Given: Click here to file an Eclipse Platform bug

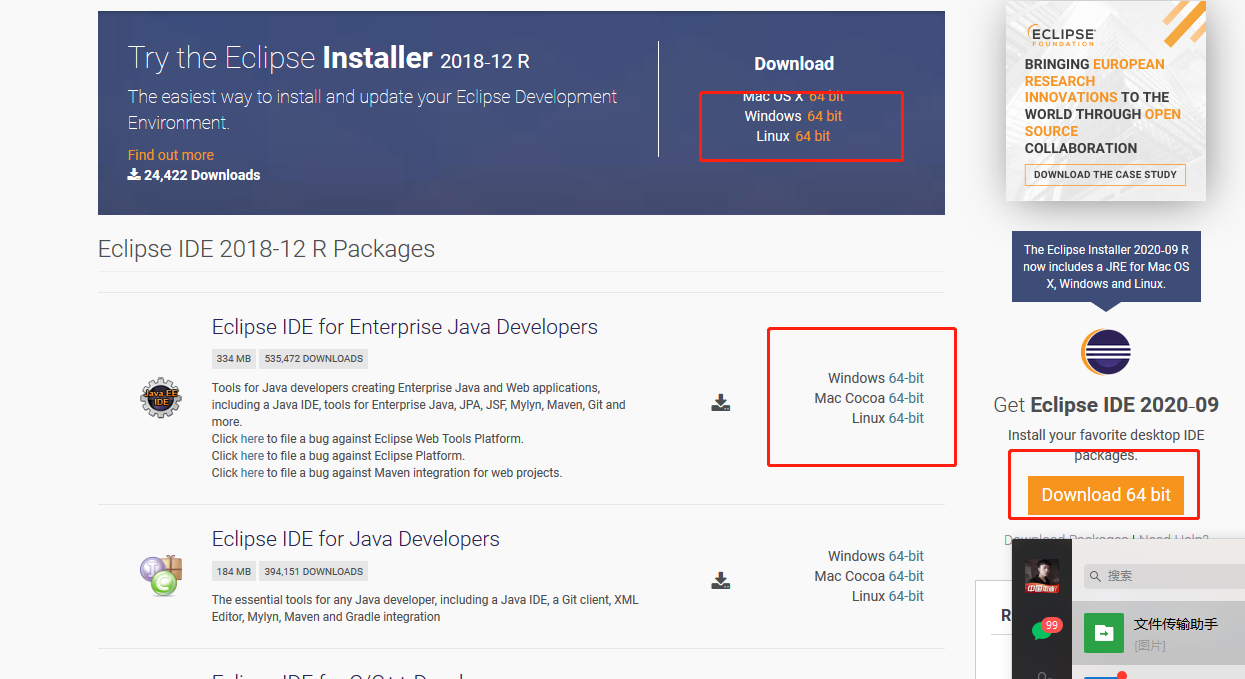Looking at the screenshot, I should click(x=252, y=455).
